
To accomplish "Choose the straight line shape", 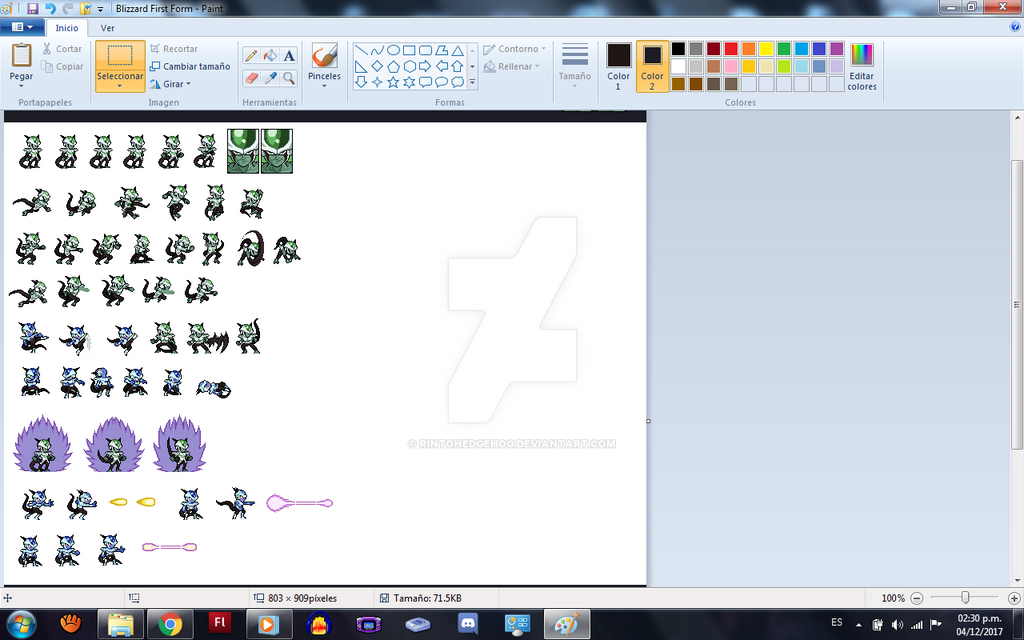I will click(x=361, y=50).
